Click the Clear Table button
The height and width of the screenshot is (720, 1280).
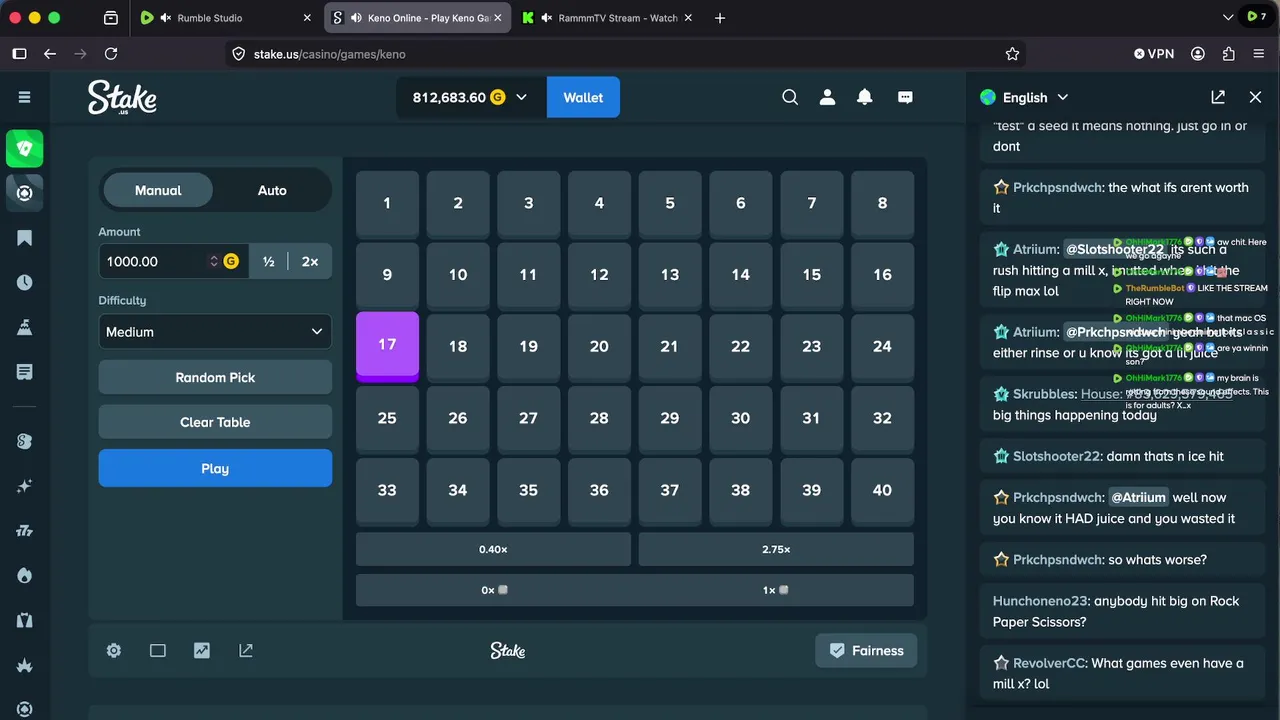(x=215, y=422)
